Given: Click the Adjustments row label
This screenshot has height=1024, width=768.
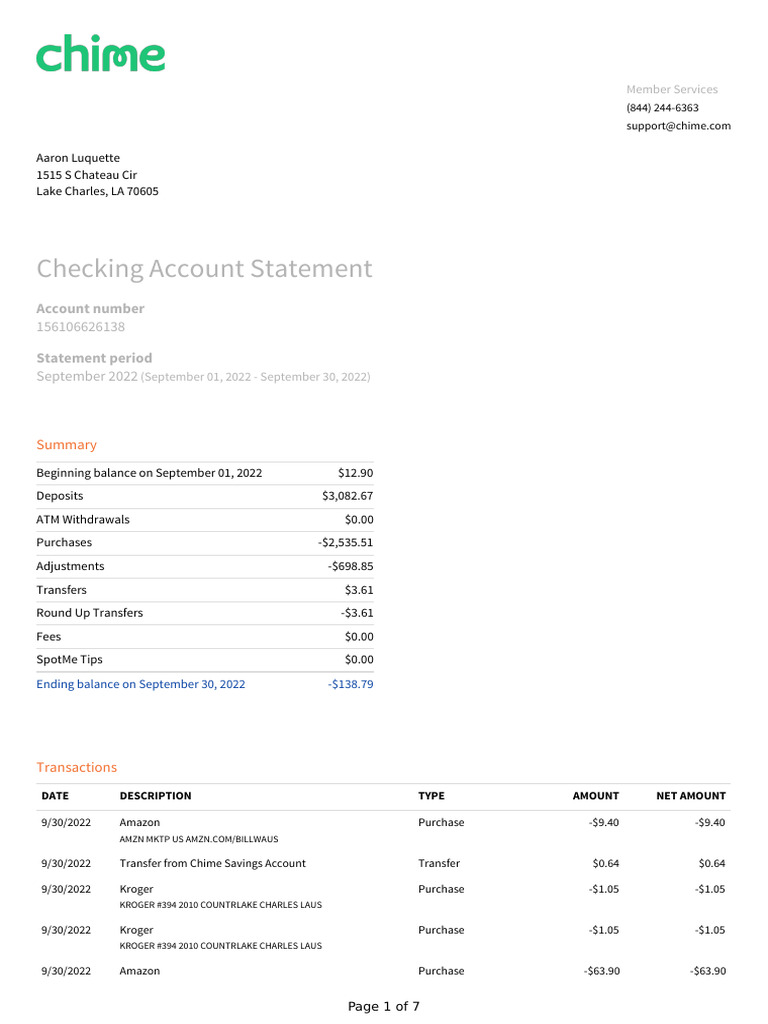Looking at the screenshot, I should pos(70,566).
